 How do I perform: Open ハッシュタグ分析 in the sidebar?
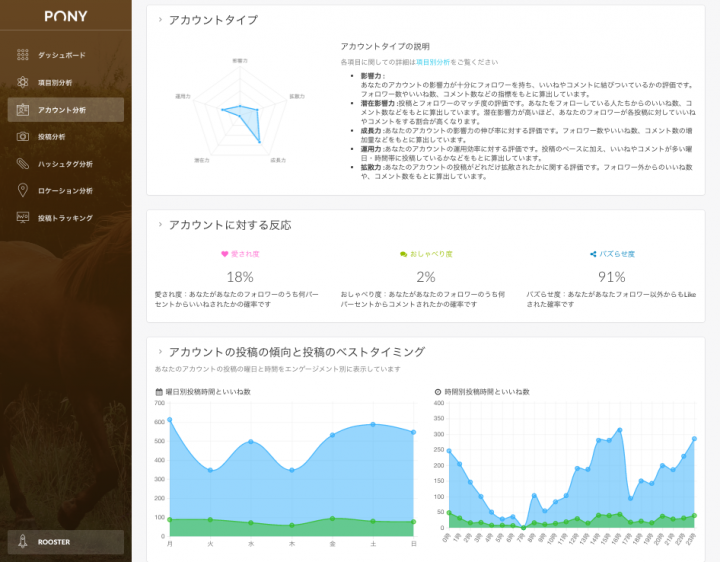66,164
